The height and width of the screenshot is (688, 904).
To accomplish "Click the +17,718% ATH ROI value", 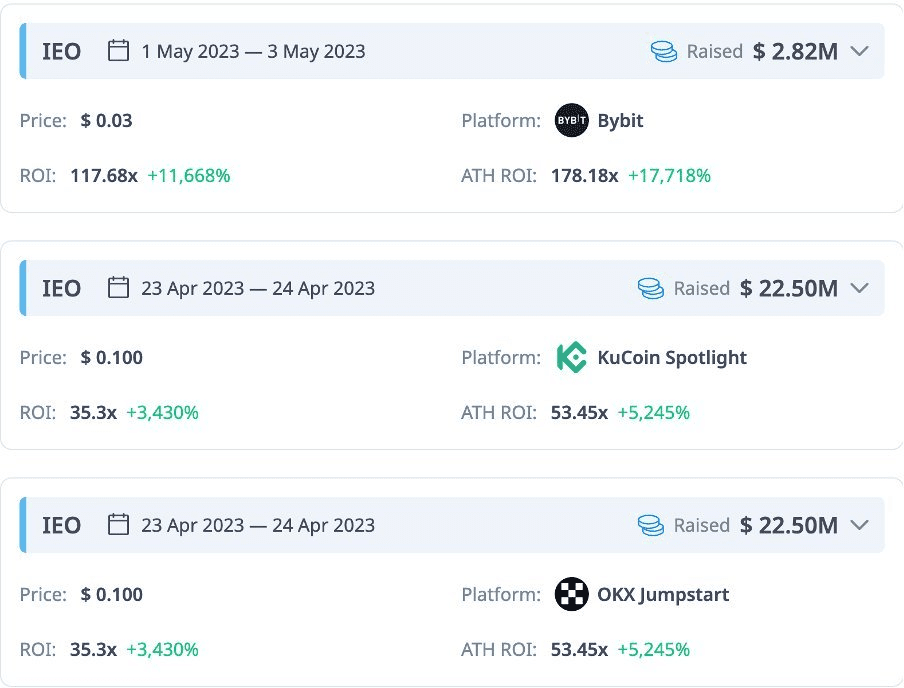I will 669,176.
